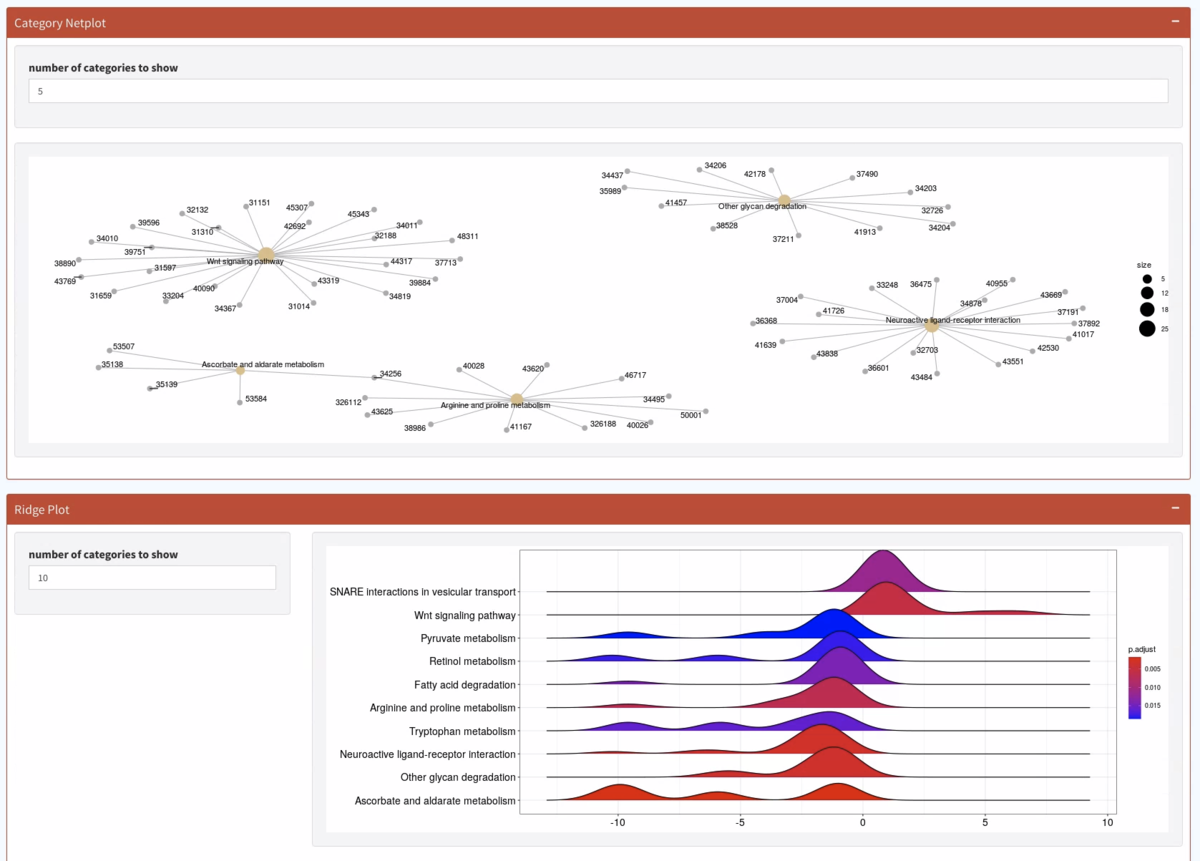Collapse the Ridge Plot panel

(1176, 508)
